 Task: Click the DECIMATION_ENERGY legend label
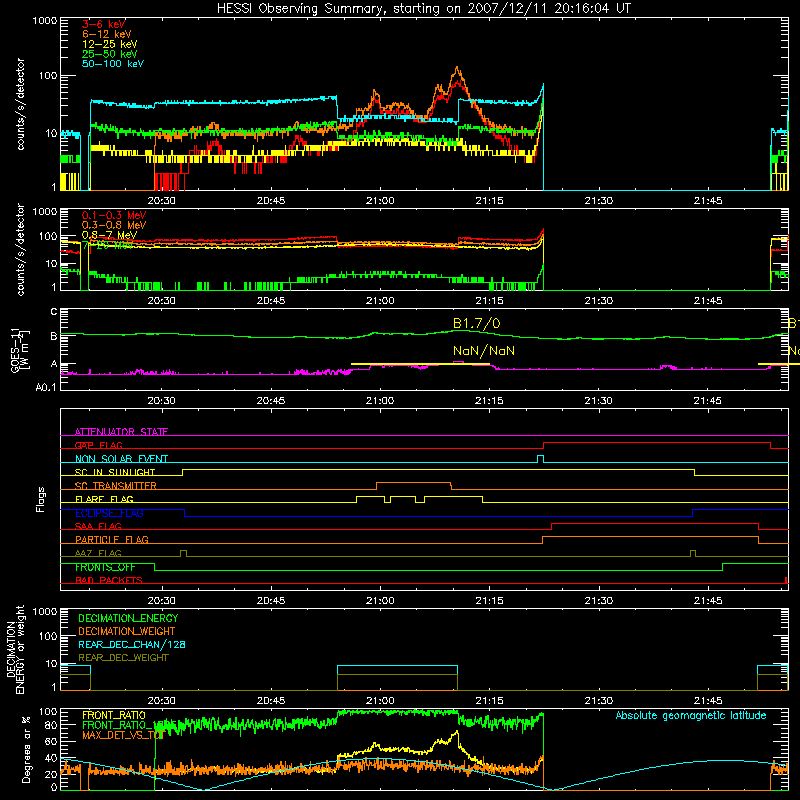(128, 618)
